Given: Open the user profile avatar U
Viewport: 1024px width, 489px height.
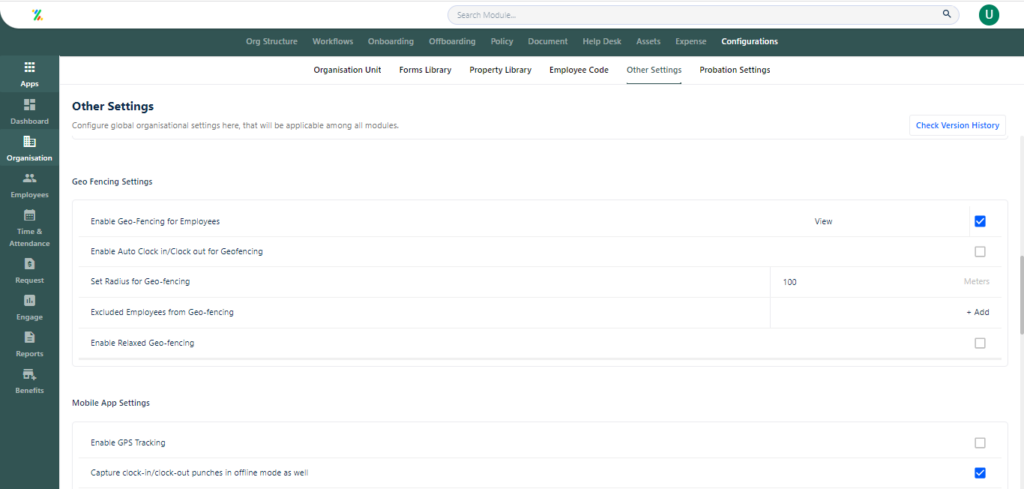Looking at the screenshot, I should pos(989,14).
